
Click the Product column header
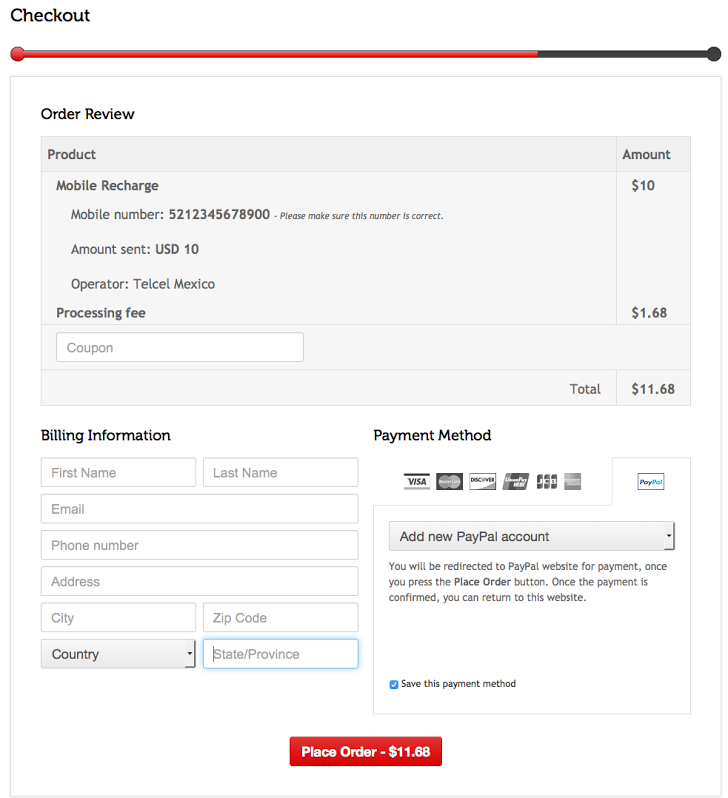(x=72, y=154)
